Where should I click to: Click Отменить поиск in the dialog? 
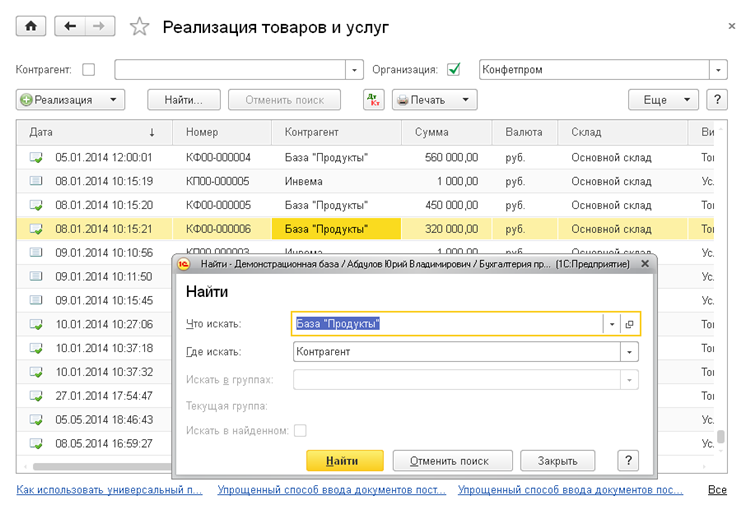click(452, 461)
